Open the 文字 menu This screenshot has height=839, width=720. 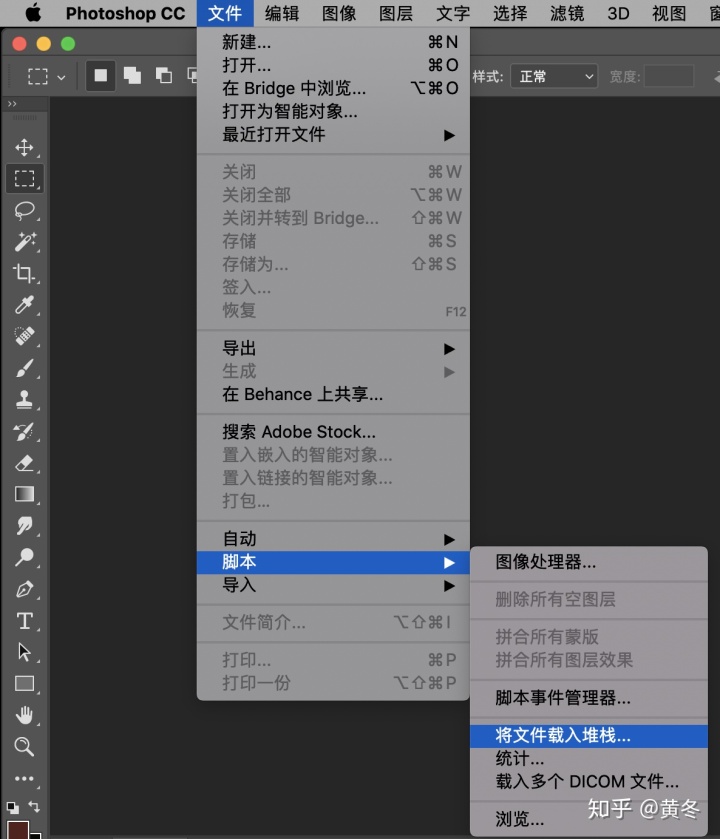453,13
